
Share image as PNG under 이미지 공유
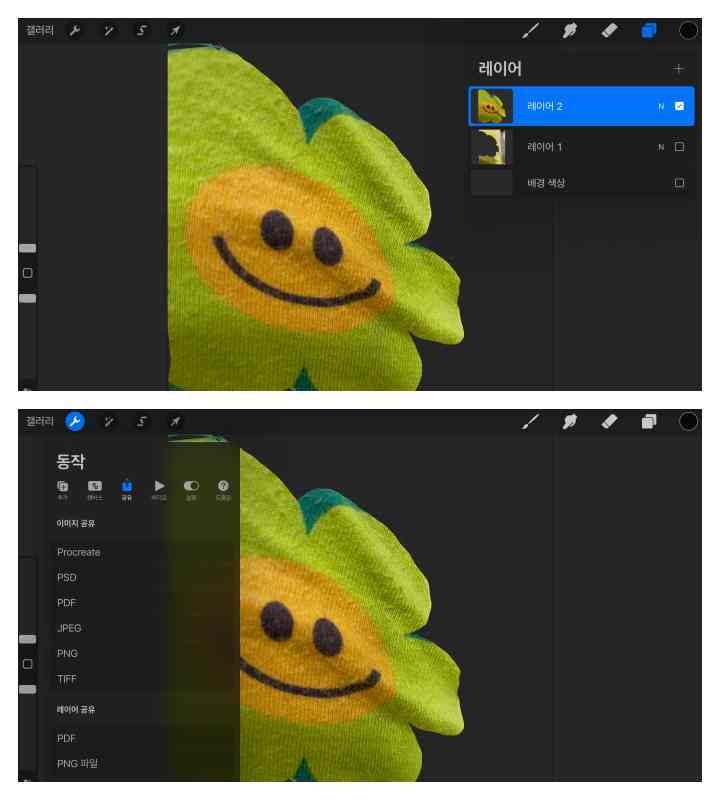tap(67, 654)
